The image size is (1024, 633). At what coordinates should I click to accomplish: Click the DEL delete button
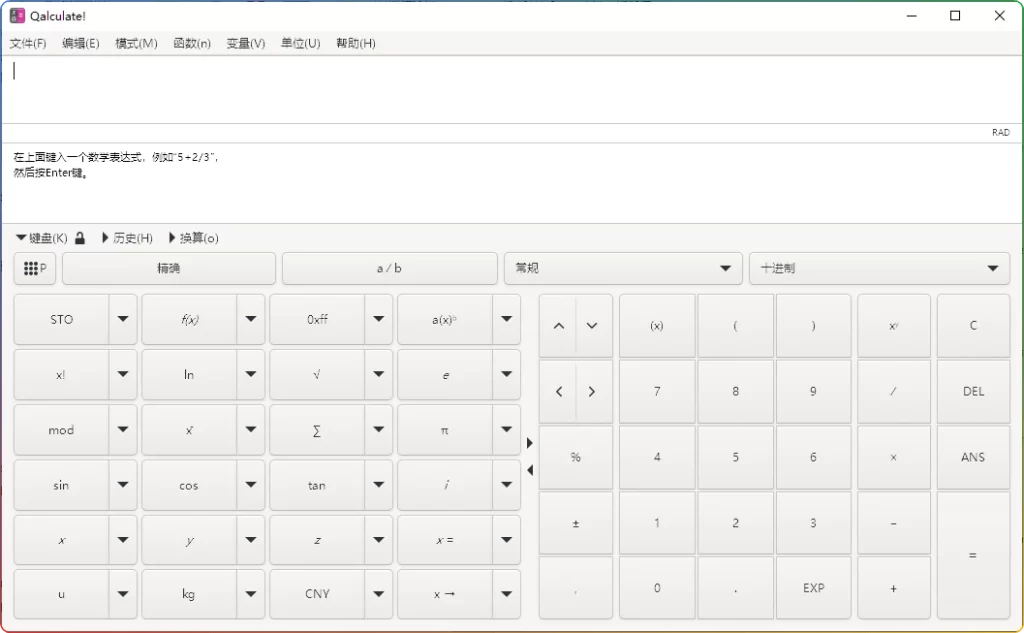pos(973,391)
